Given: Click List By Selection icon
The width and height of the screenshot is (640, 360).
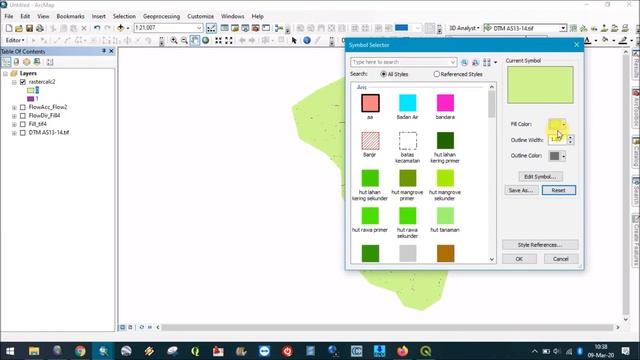Looking at the screenshot, I should pos(37,62).
